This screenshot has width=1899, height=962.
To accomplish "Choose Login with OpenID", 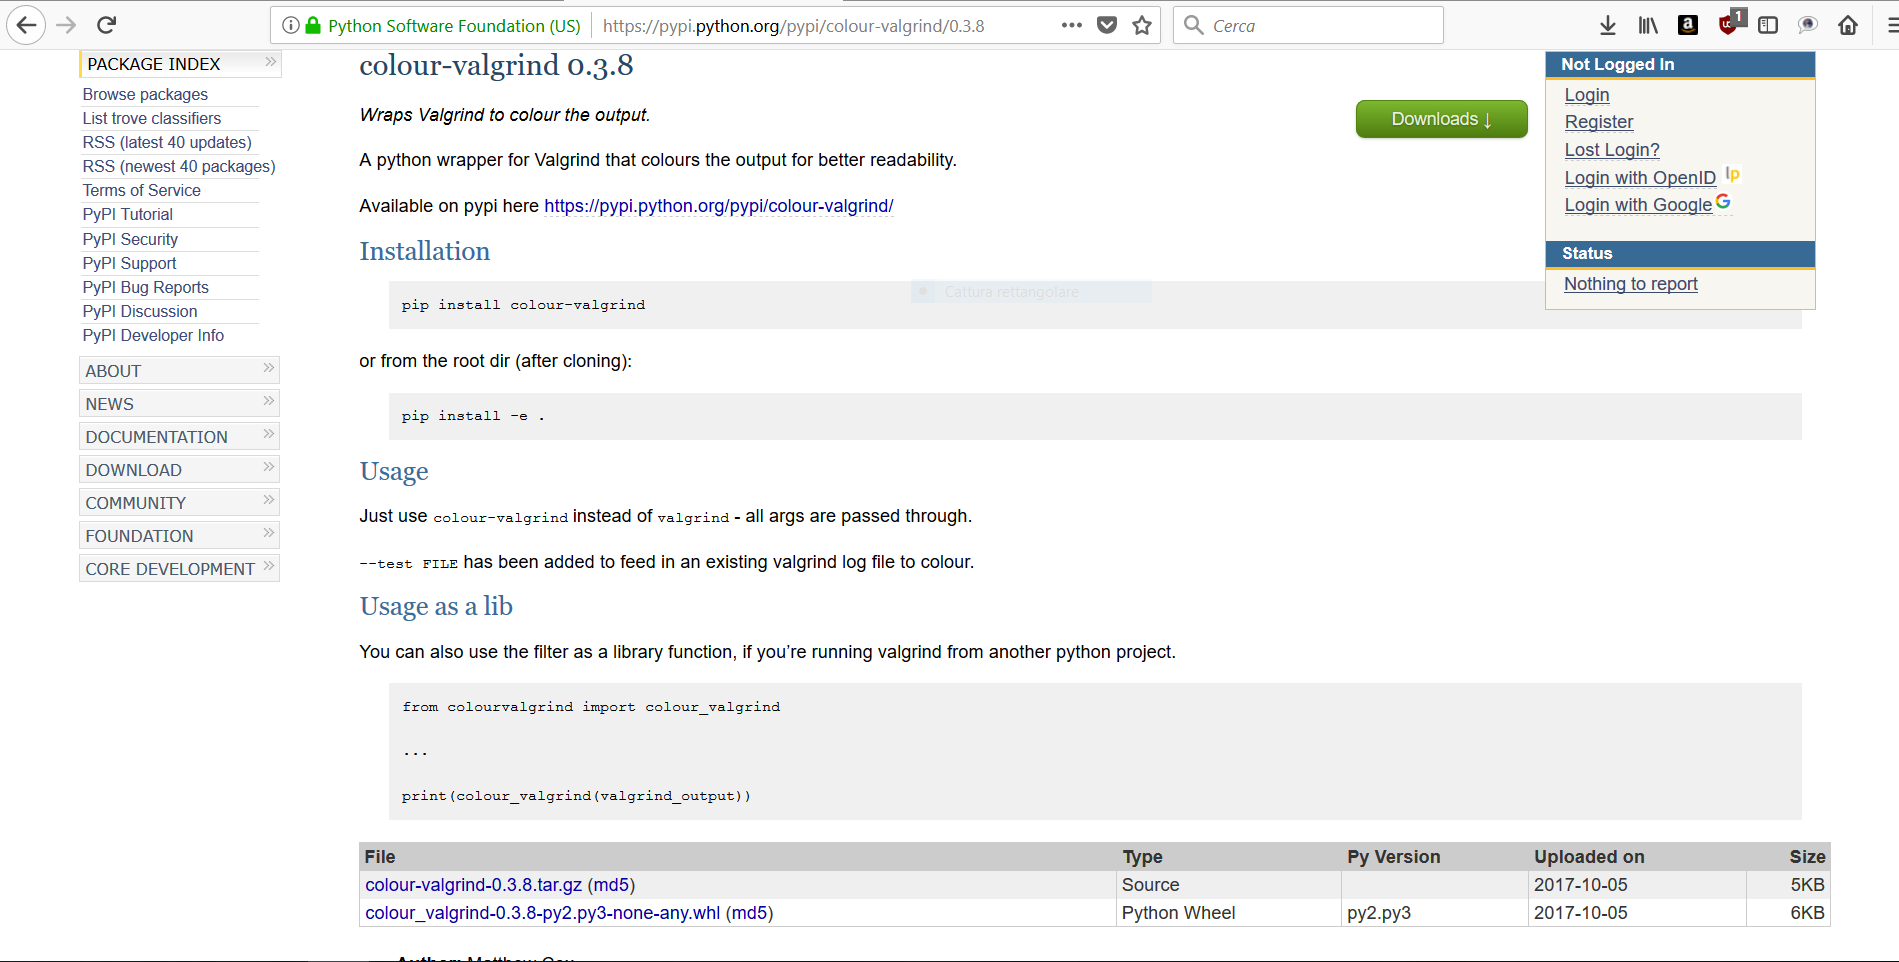I will (x=1640, y=178).
